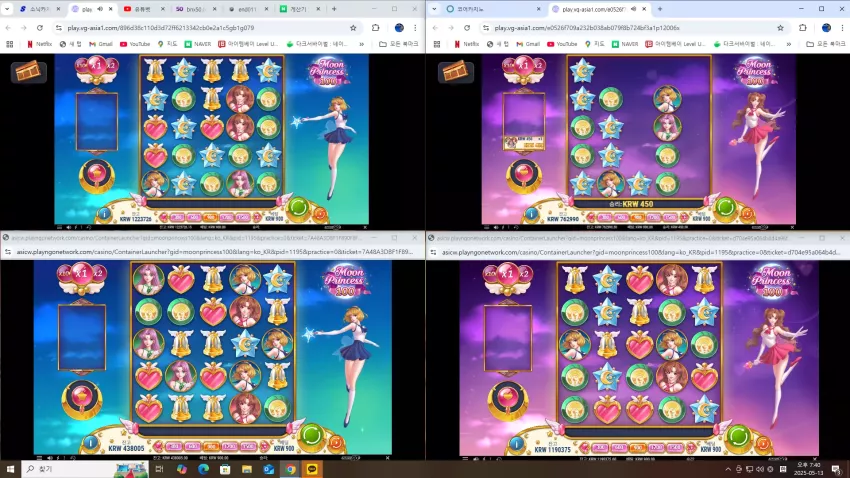The height and width of the screenshot is (478, 850).
Task: Bookmark page with star in right Chrome window
Action: pyautogui.click(x=780, y=28)
